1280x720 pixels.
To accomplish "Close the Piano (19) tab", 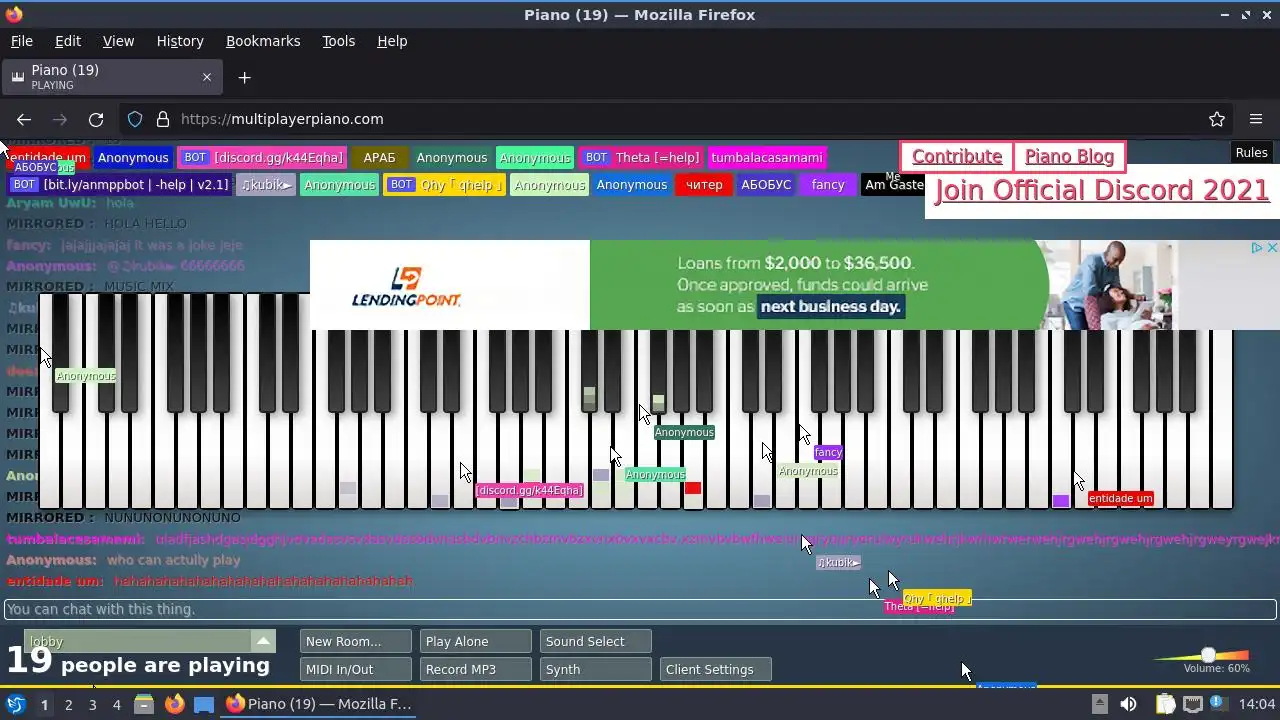I will click(207, 77).
